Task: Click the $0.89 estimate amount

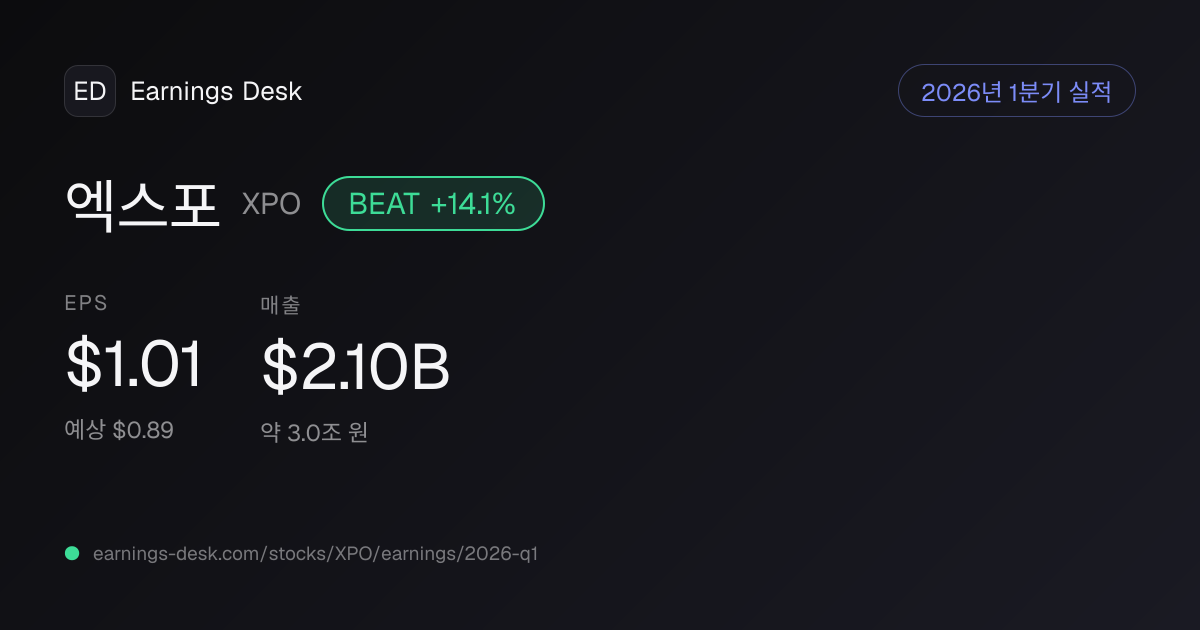Action: [x=143, y=430]
